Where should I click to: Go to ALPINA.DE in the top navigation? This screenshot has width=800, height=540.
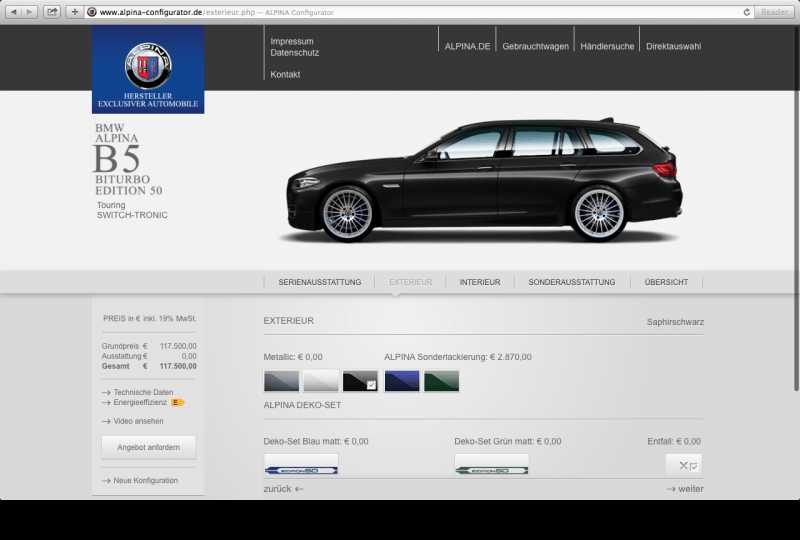(x=467, y=46)
